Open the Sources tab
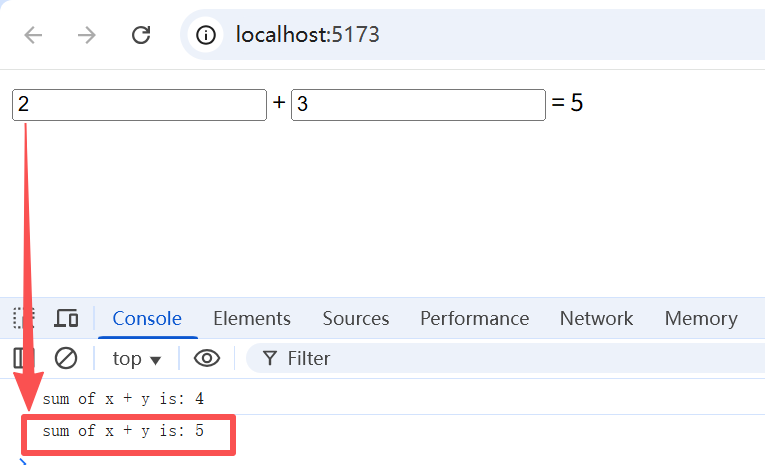 pyautogui.click(x=356, y=319)
